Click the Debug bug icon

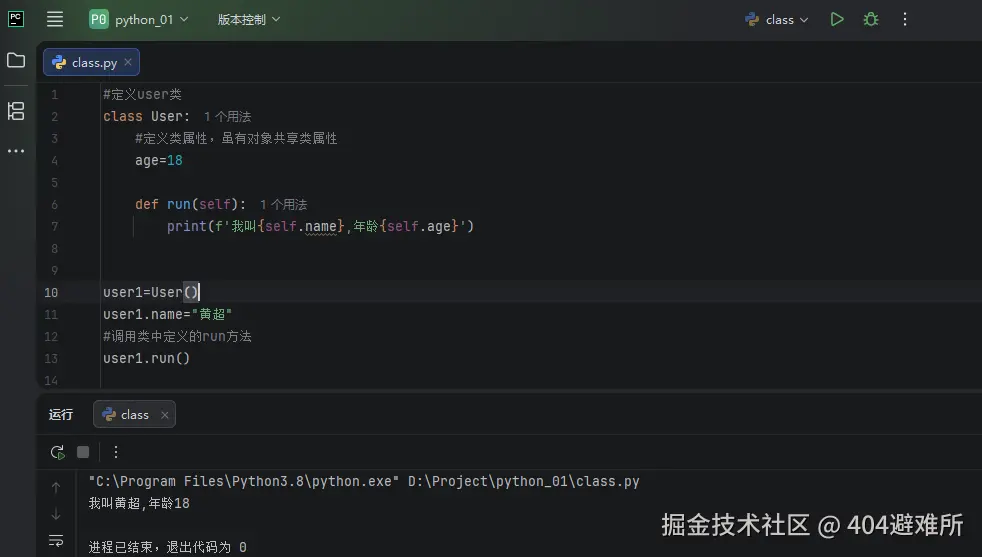[871, 19]
